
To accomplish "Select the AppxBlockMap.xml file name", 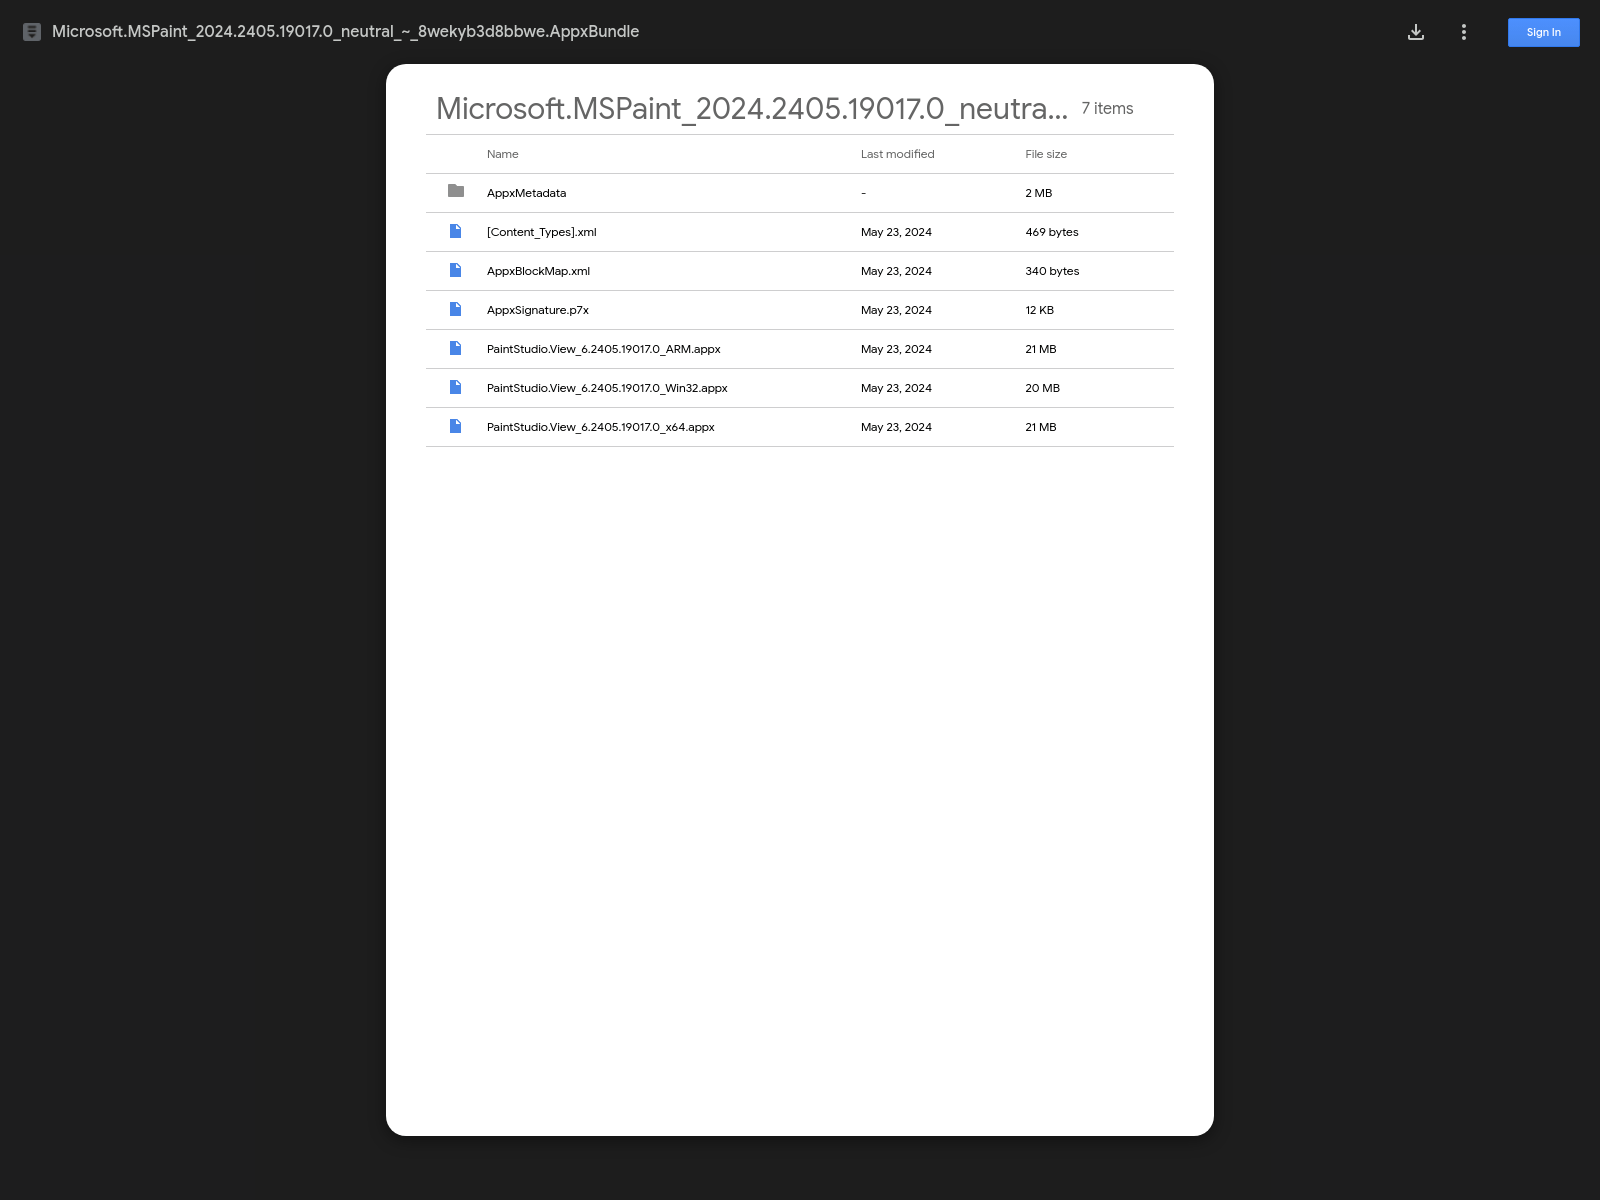I will 538,271.
